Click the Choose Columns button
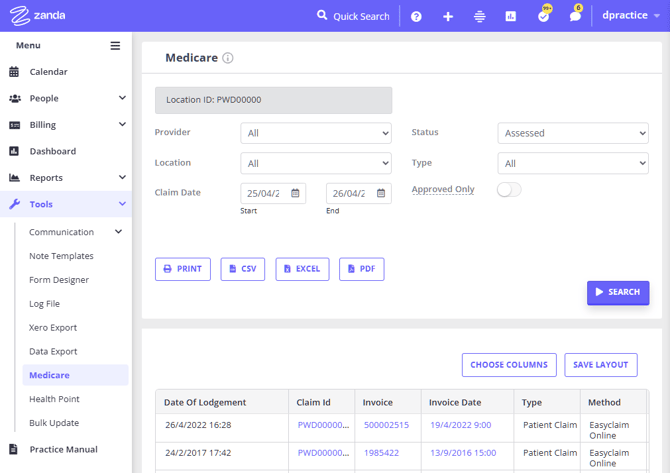Viewport: 670px width, 473px height. click(x=508, y=365)
